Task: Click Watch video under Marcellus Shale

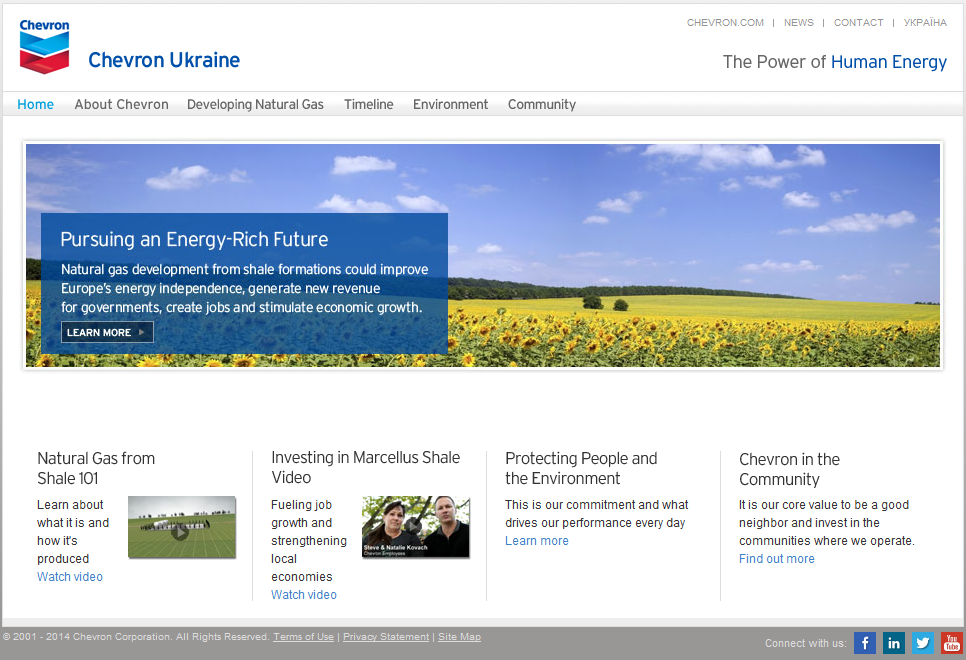Action: click(x=304, y=595)
